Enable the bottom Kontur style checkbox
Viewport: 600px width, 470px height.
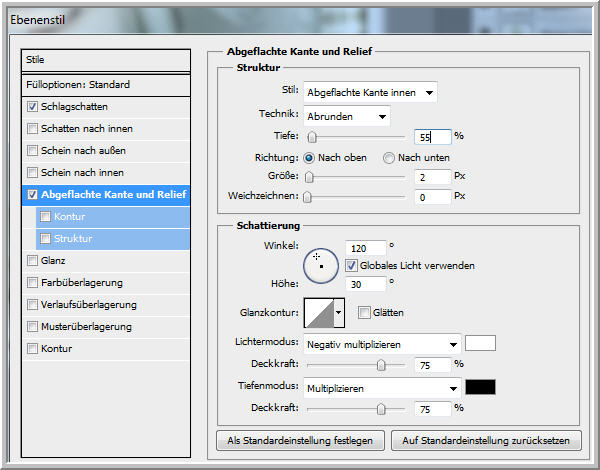(x=33, y=349)
